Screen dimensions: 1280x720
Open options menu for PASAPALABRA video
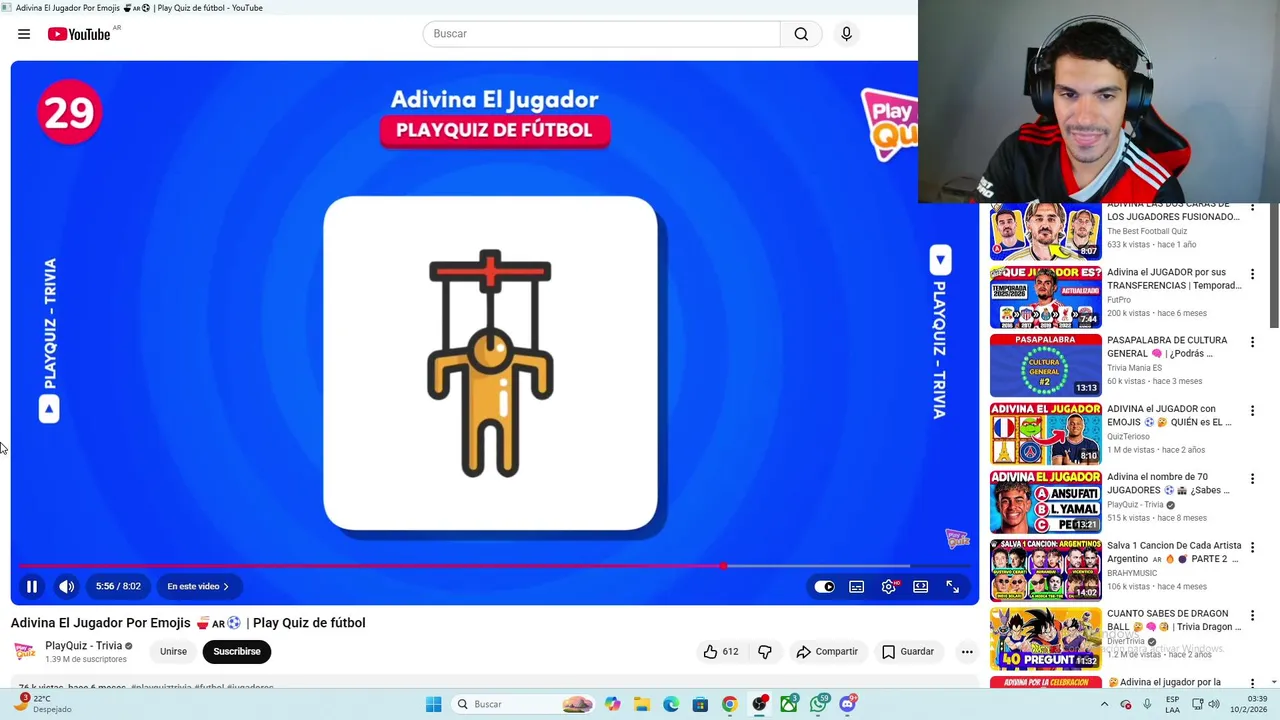coord(1252,342)
